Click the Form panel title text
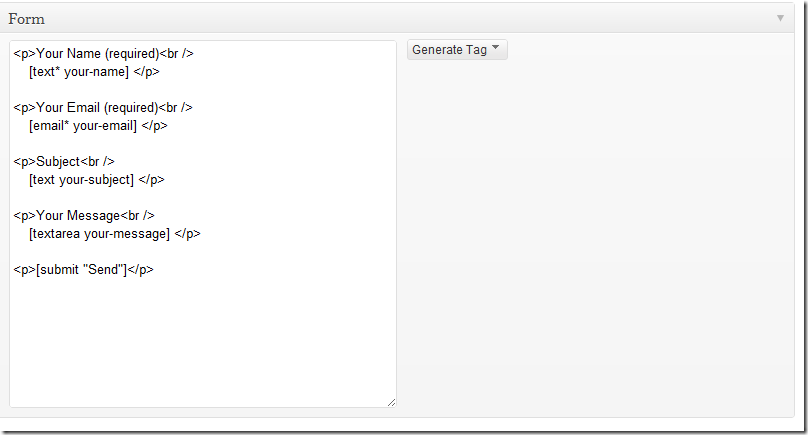 point(26,19)
